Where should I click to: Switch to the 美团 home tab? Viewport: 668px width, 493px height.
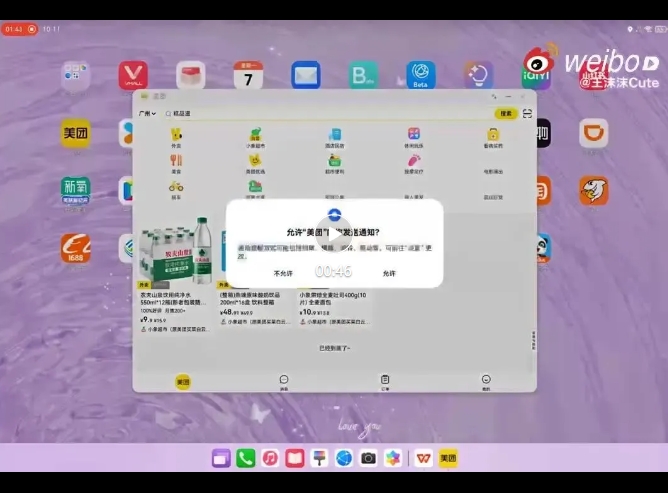183,381
